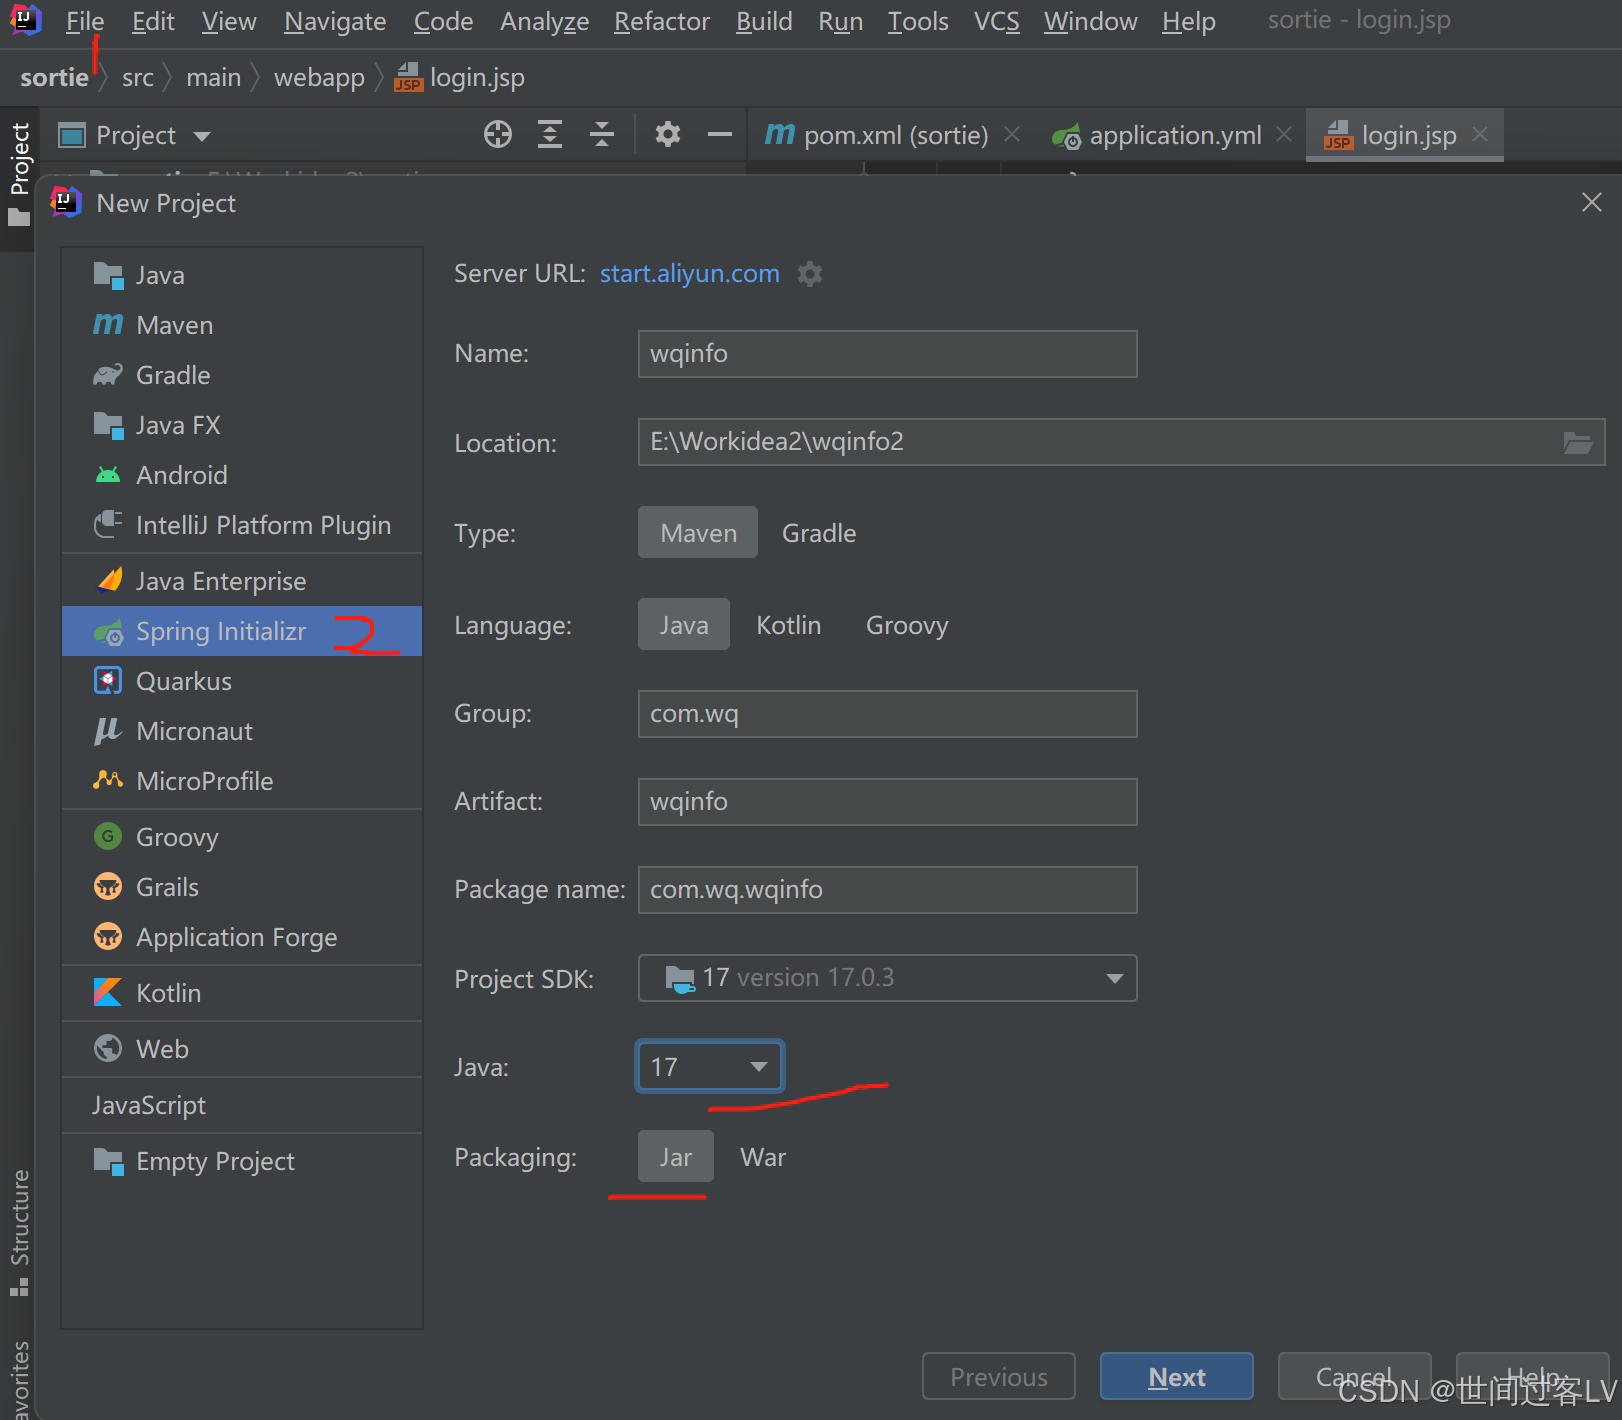Viewport: 1622px width, 1420px height.
Task: Click the Artifact input field
Action: tap(887, 802)
